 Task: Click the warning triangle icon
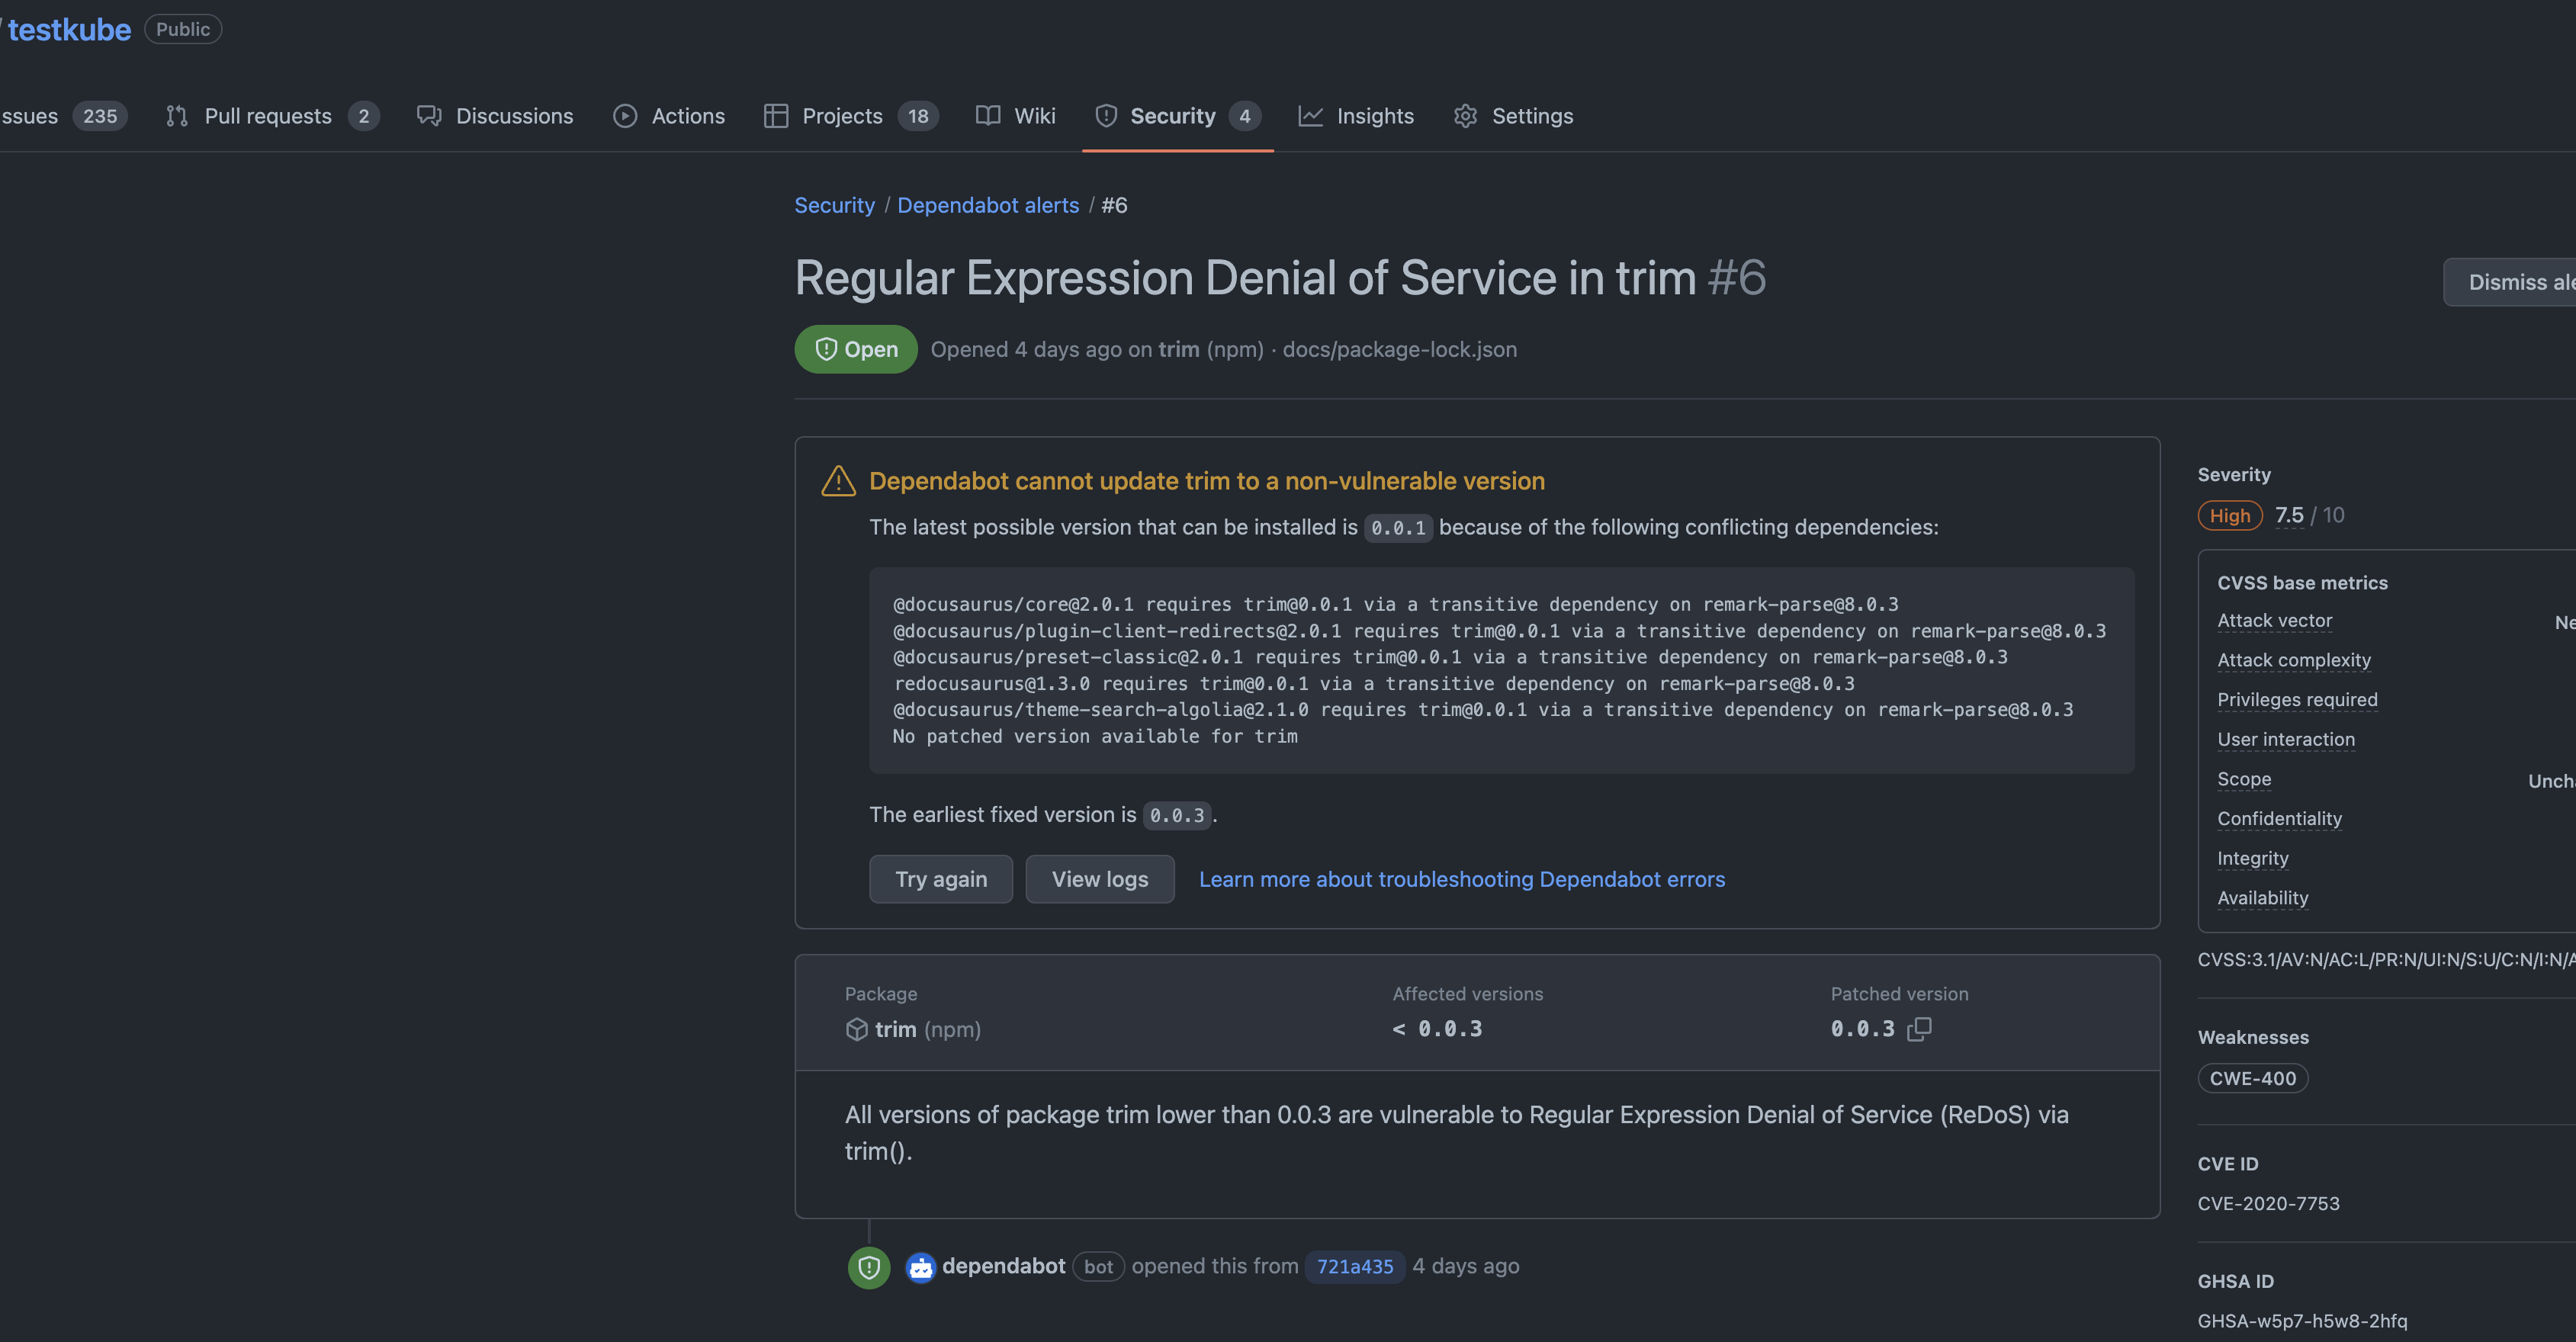click(838, 481)
